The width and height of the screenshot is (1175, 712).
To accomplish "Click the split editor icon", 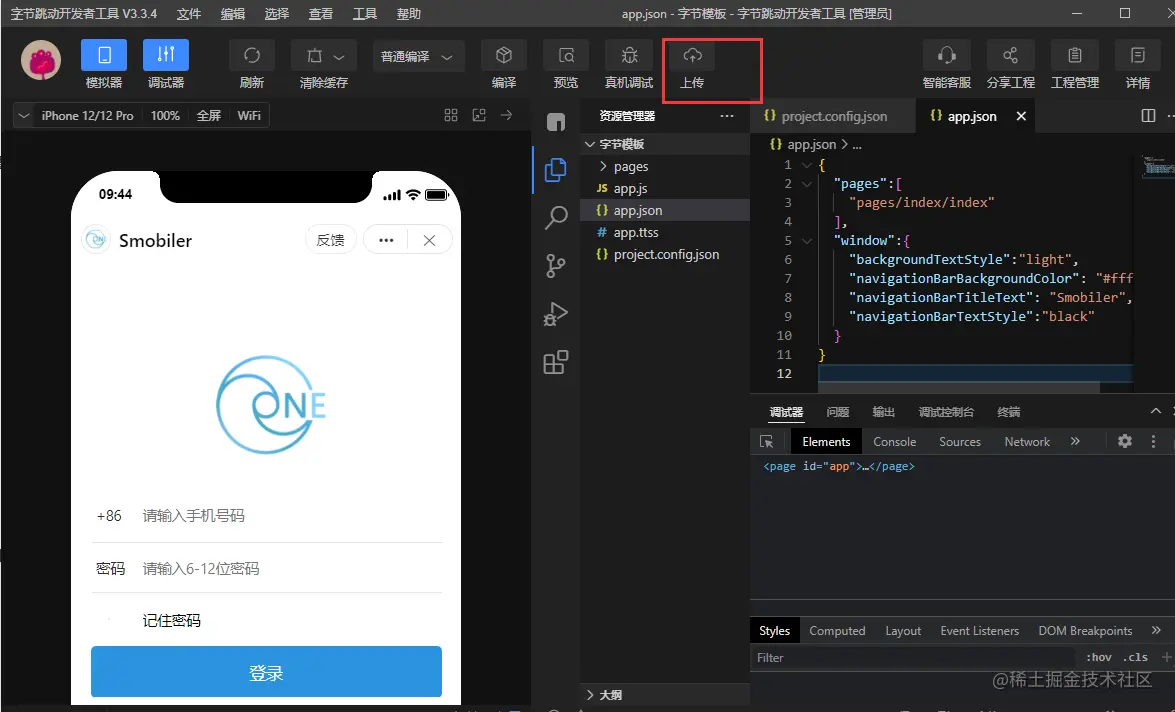I will point(1147,115).
